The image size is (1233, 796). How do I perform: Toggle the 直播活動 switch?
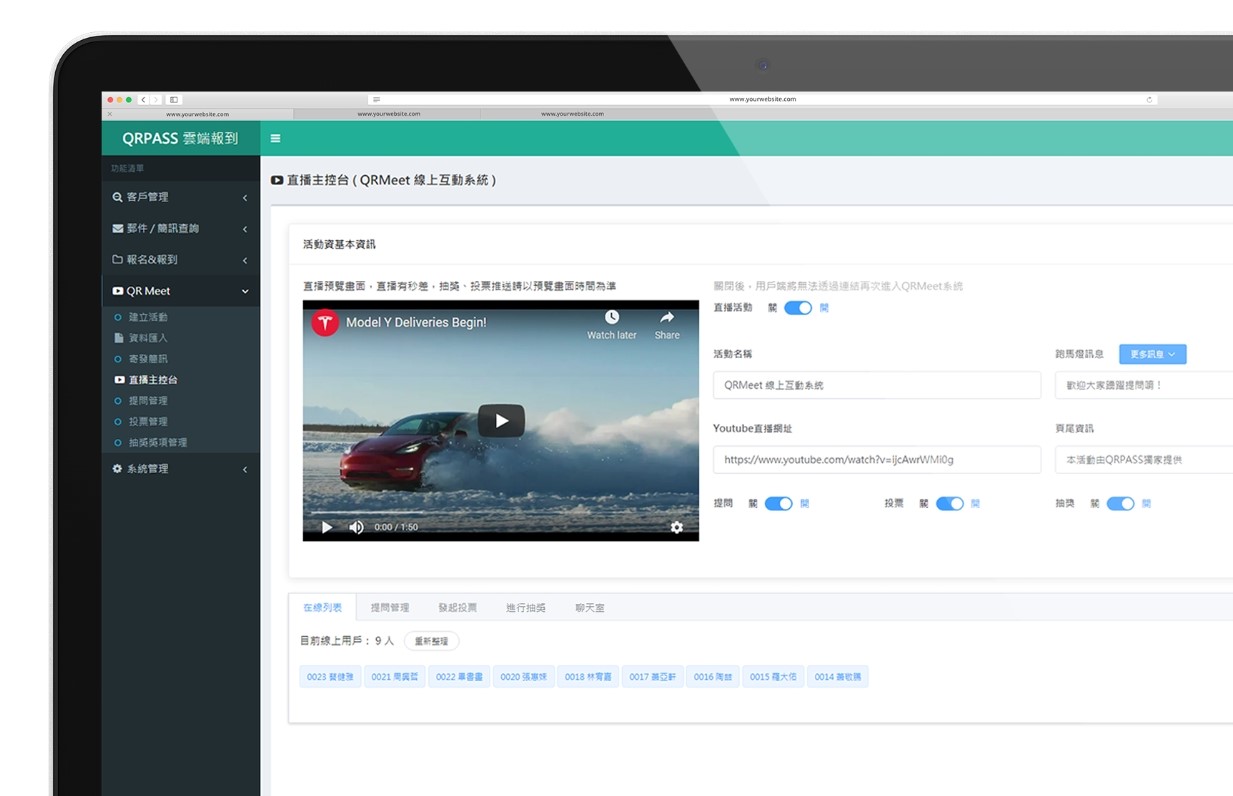click(798, 308)
